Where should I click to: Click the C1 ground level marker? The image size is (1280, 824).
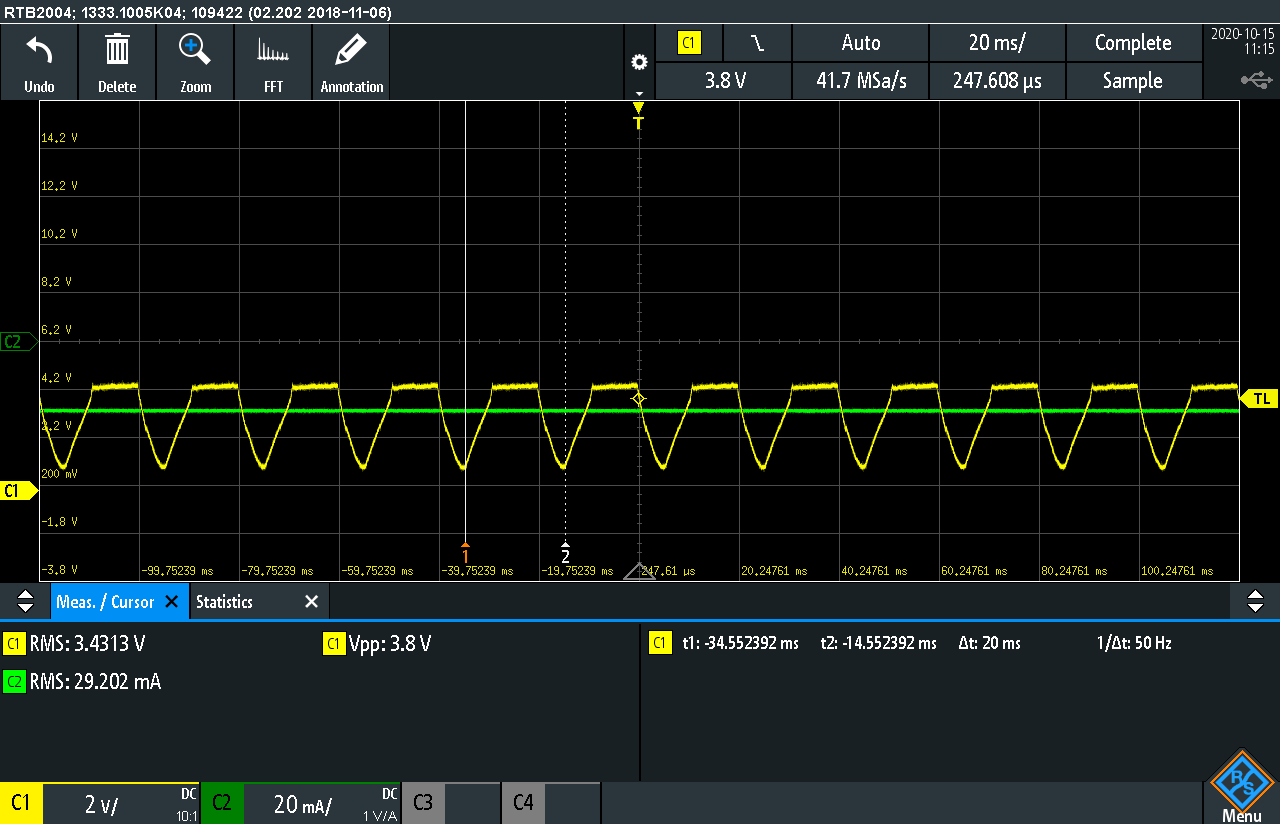[x=18, y=490]
